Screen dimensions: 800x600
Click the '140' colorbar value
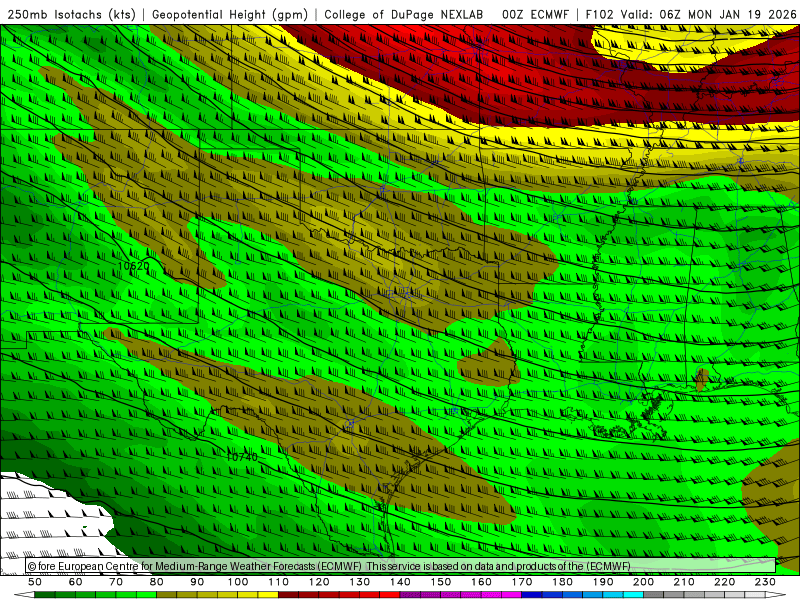[x=400, y=582]
